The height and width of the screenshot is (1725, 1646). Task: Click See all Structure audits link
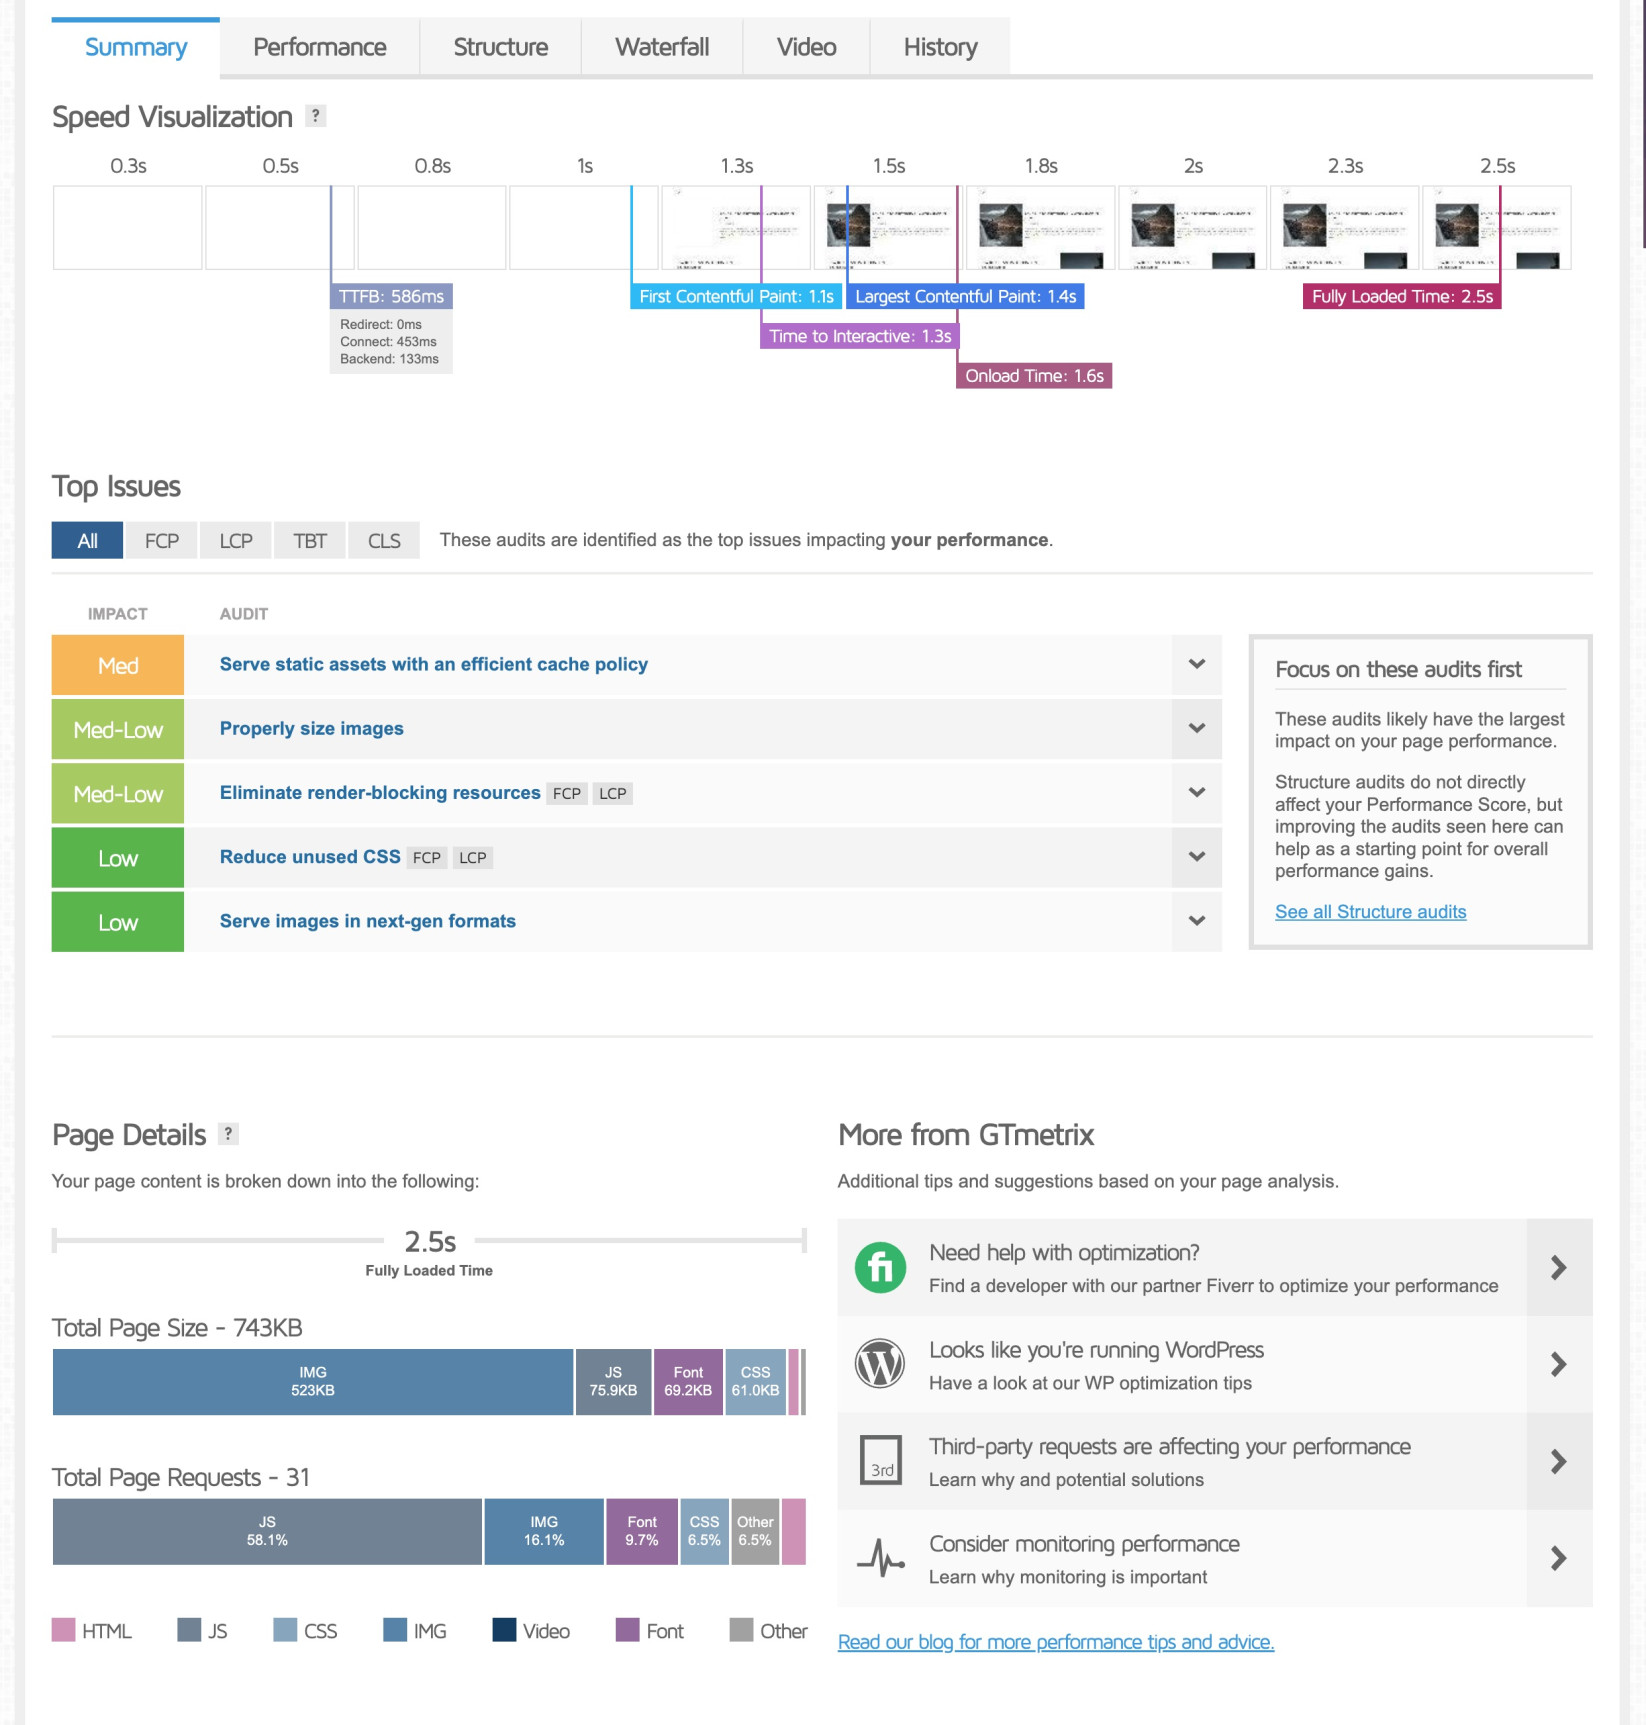click(x=1371, y=911)
